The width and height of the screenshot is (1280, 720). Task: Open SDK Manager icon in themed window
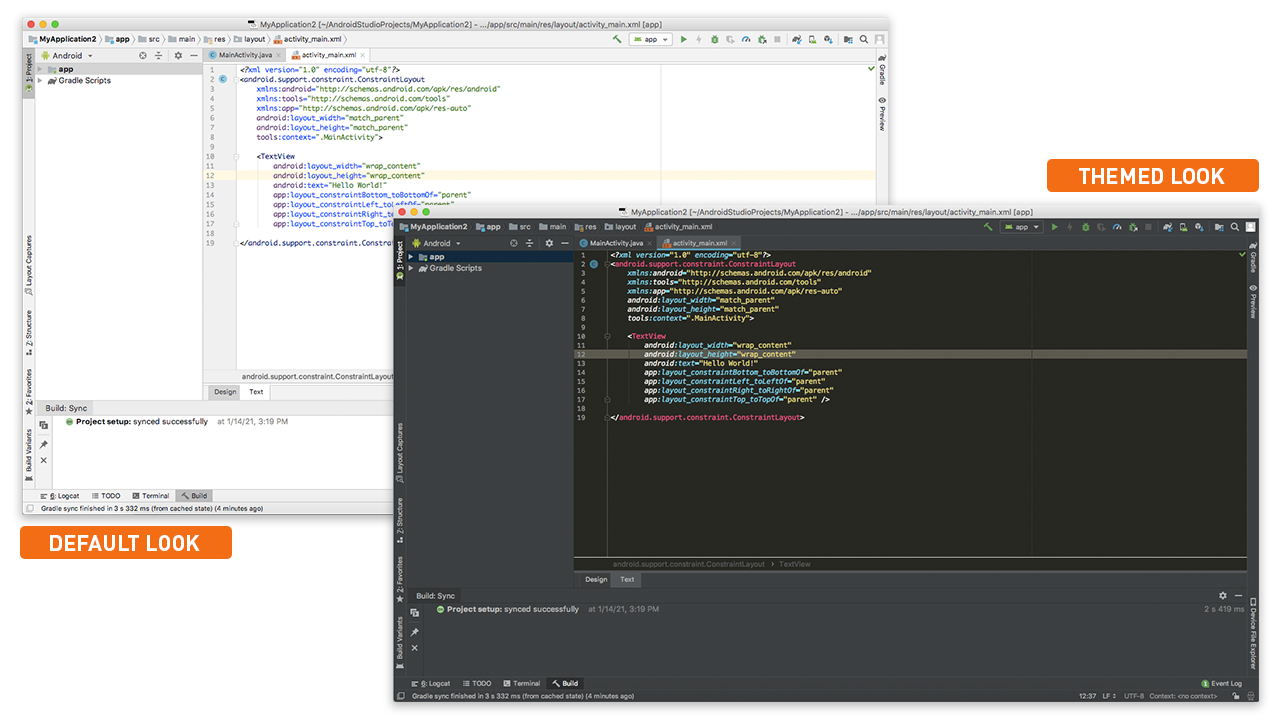coord(1199,227)
